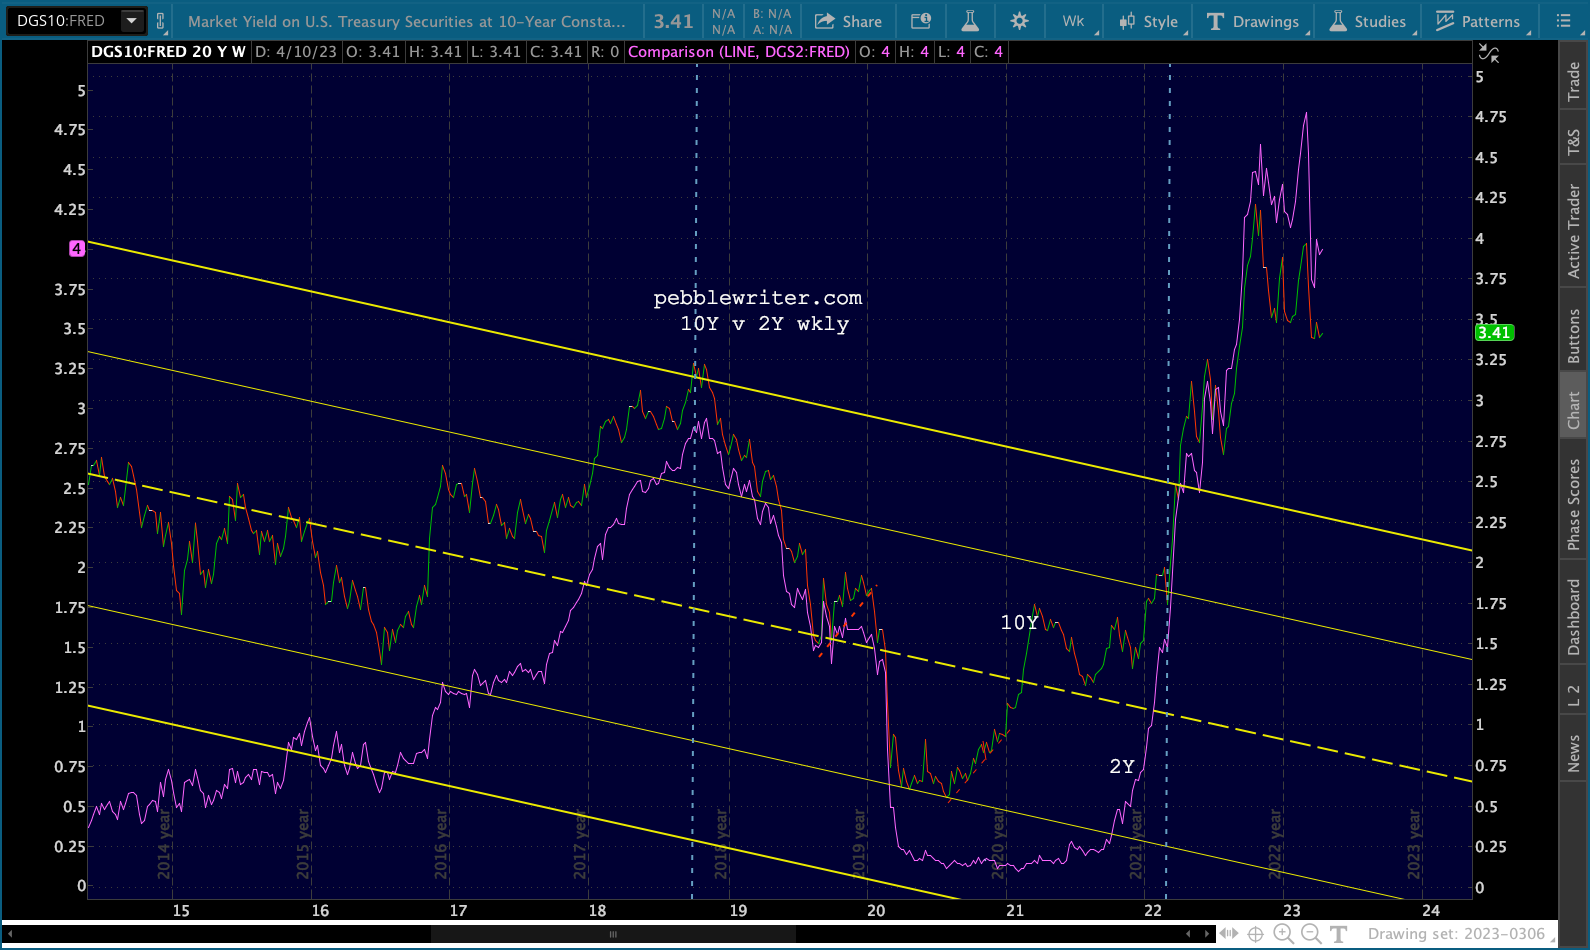This screenshot has width=1590, height=950.
Task: Click the horizontal scrollbar thumb
Action: pos(613,934)
